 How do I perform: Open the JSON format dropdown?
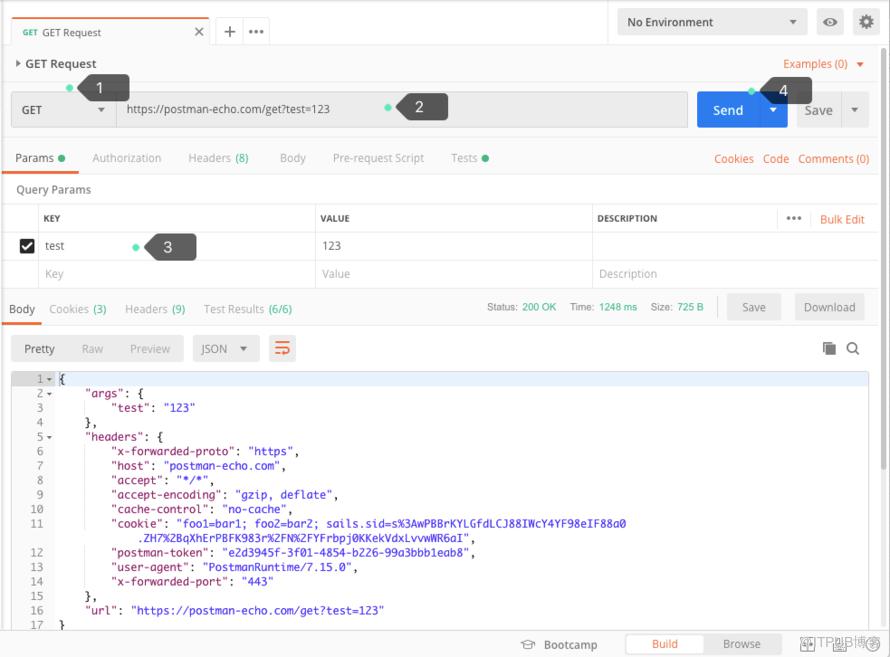(226, 348)
